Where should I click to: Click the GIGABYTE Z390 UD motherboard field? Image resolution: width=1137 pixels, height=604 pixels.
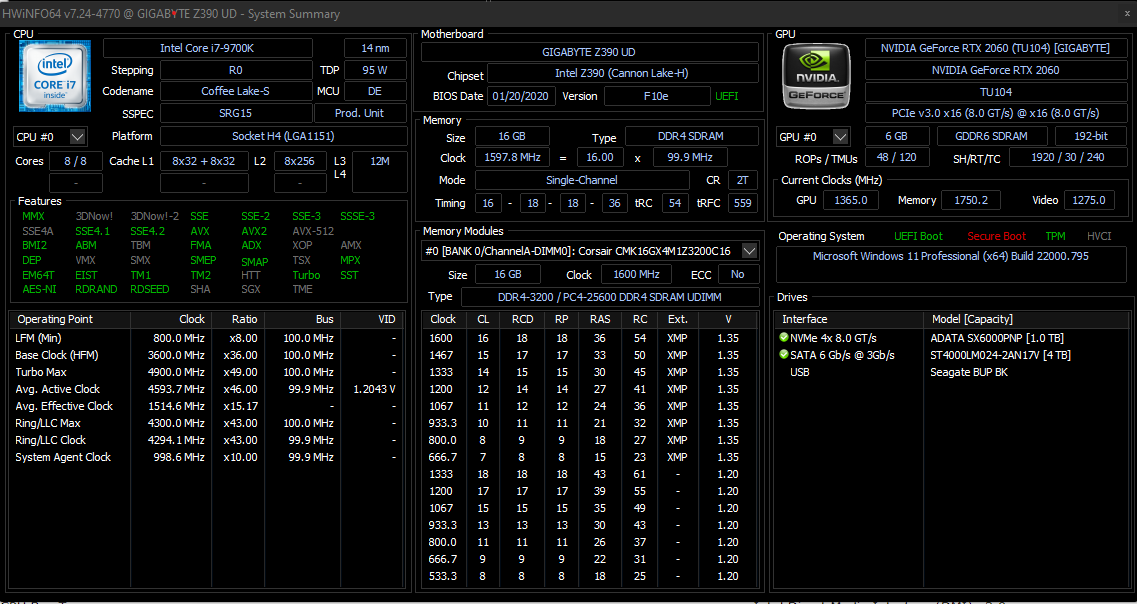tap(590, 52)
